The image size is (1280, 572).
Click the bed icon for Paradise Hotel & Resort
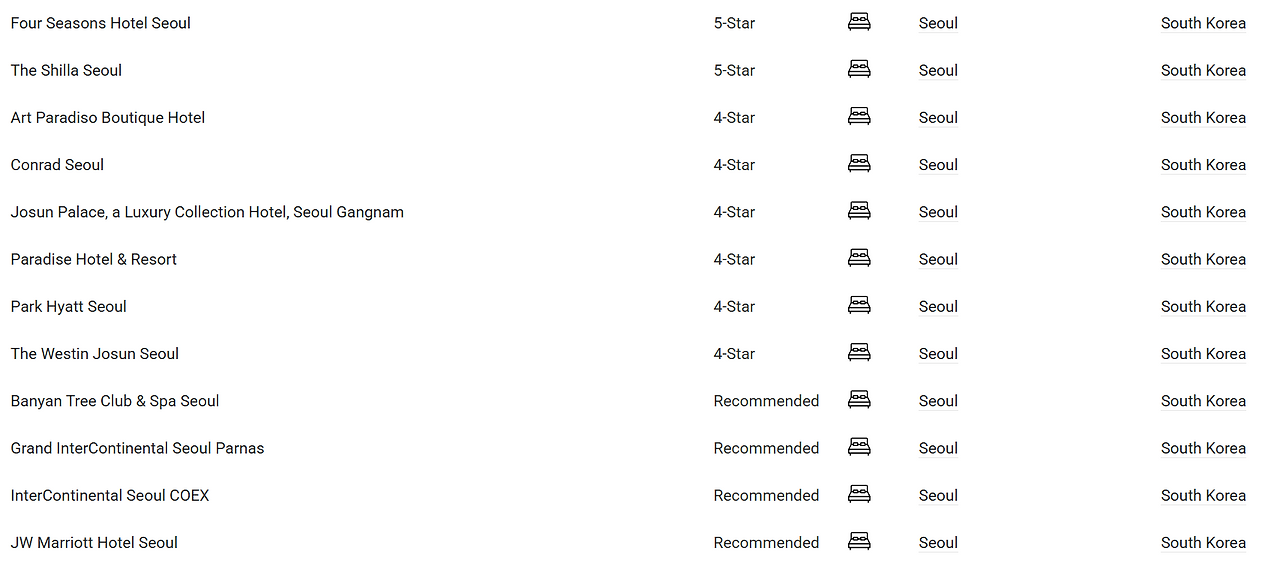coord(859,257)
